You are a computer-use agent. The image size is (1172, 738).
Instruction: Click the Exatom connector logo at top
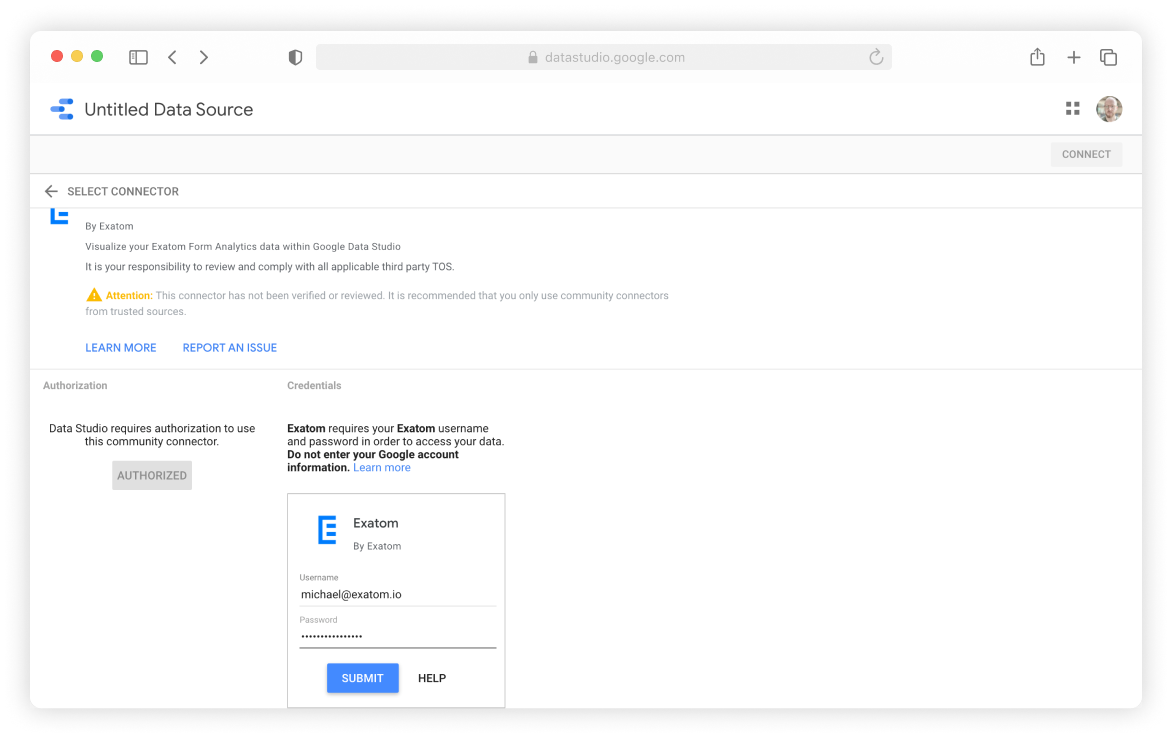[59, 217]
